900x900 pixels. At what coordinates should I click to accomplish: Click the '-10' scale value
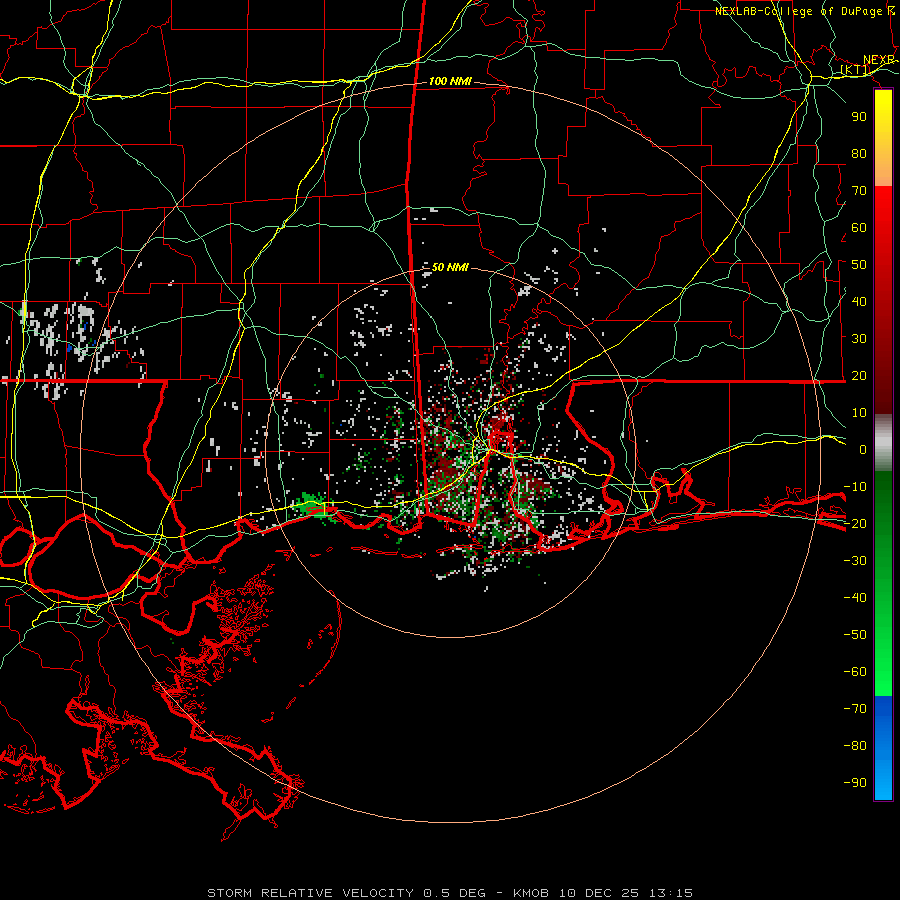pyautogui.click(x=855, y=487)
